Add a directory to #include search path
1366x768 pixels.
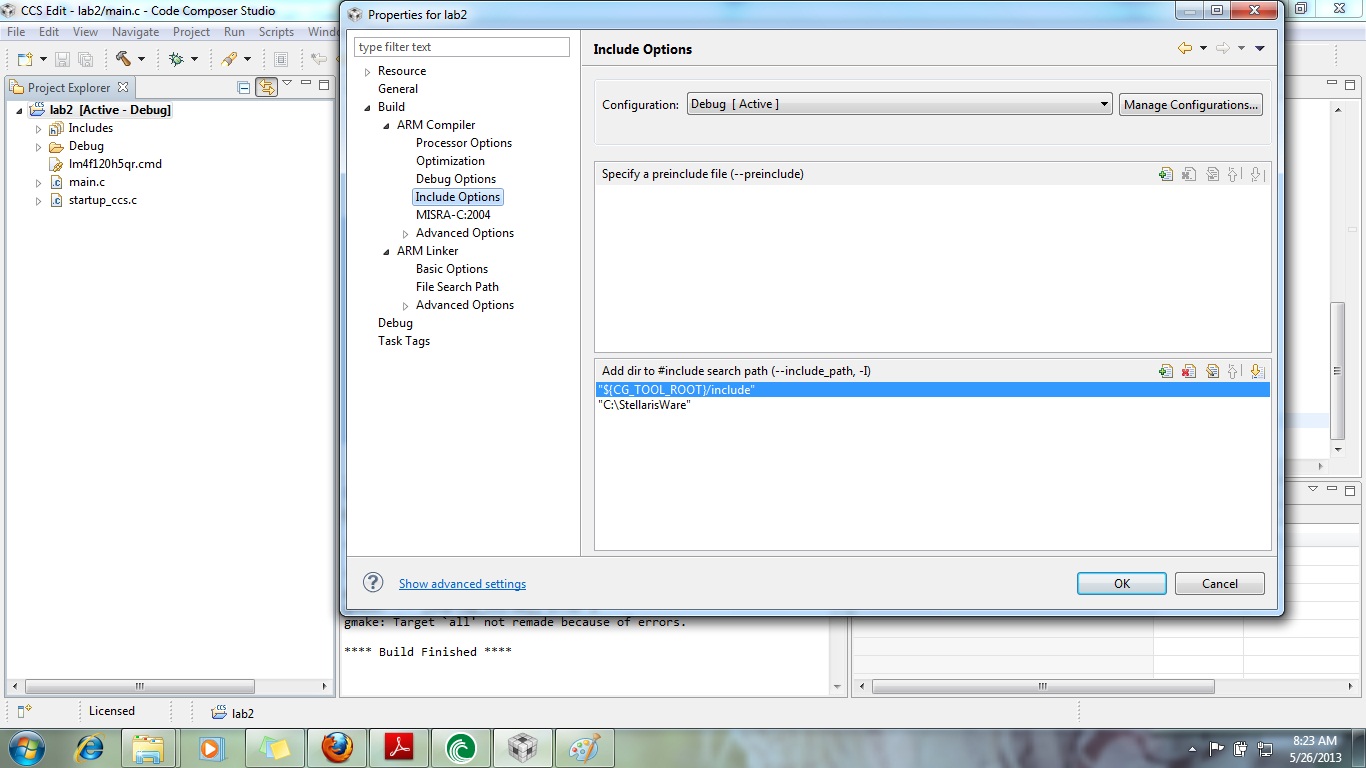tap(1166, 371)
